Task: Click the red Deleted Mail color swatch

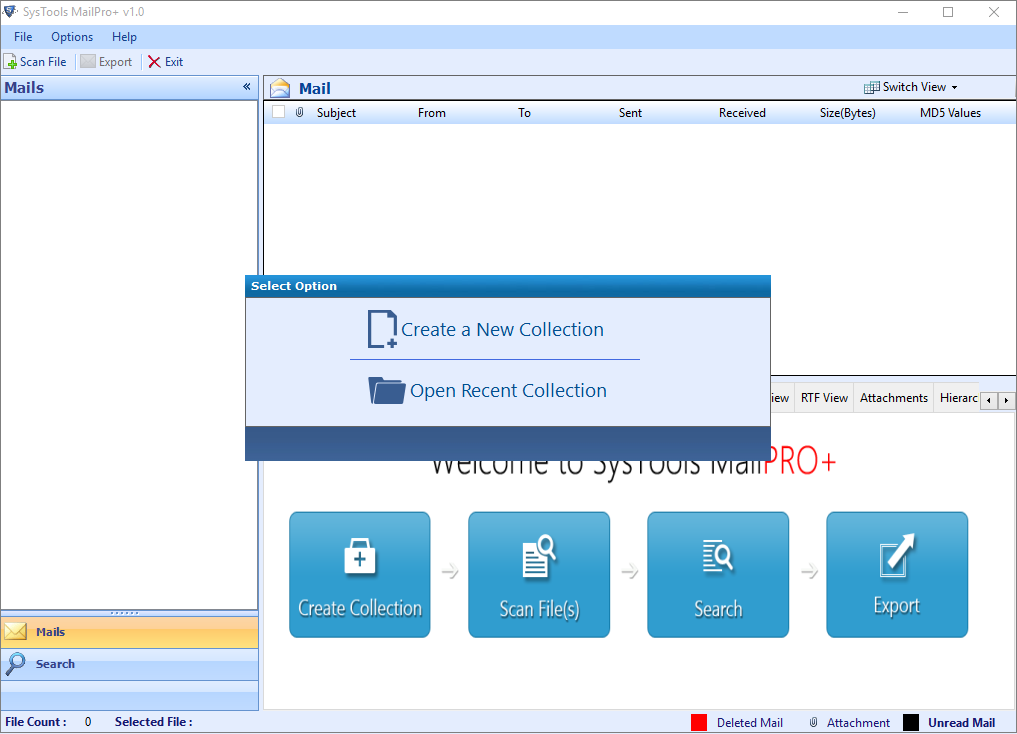Action: pyautogui.click(x=699, y=722)
